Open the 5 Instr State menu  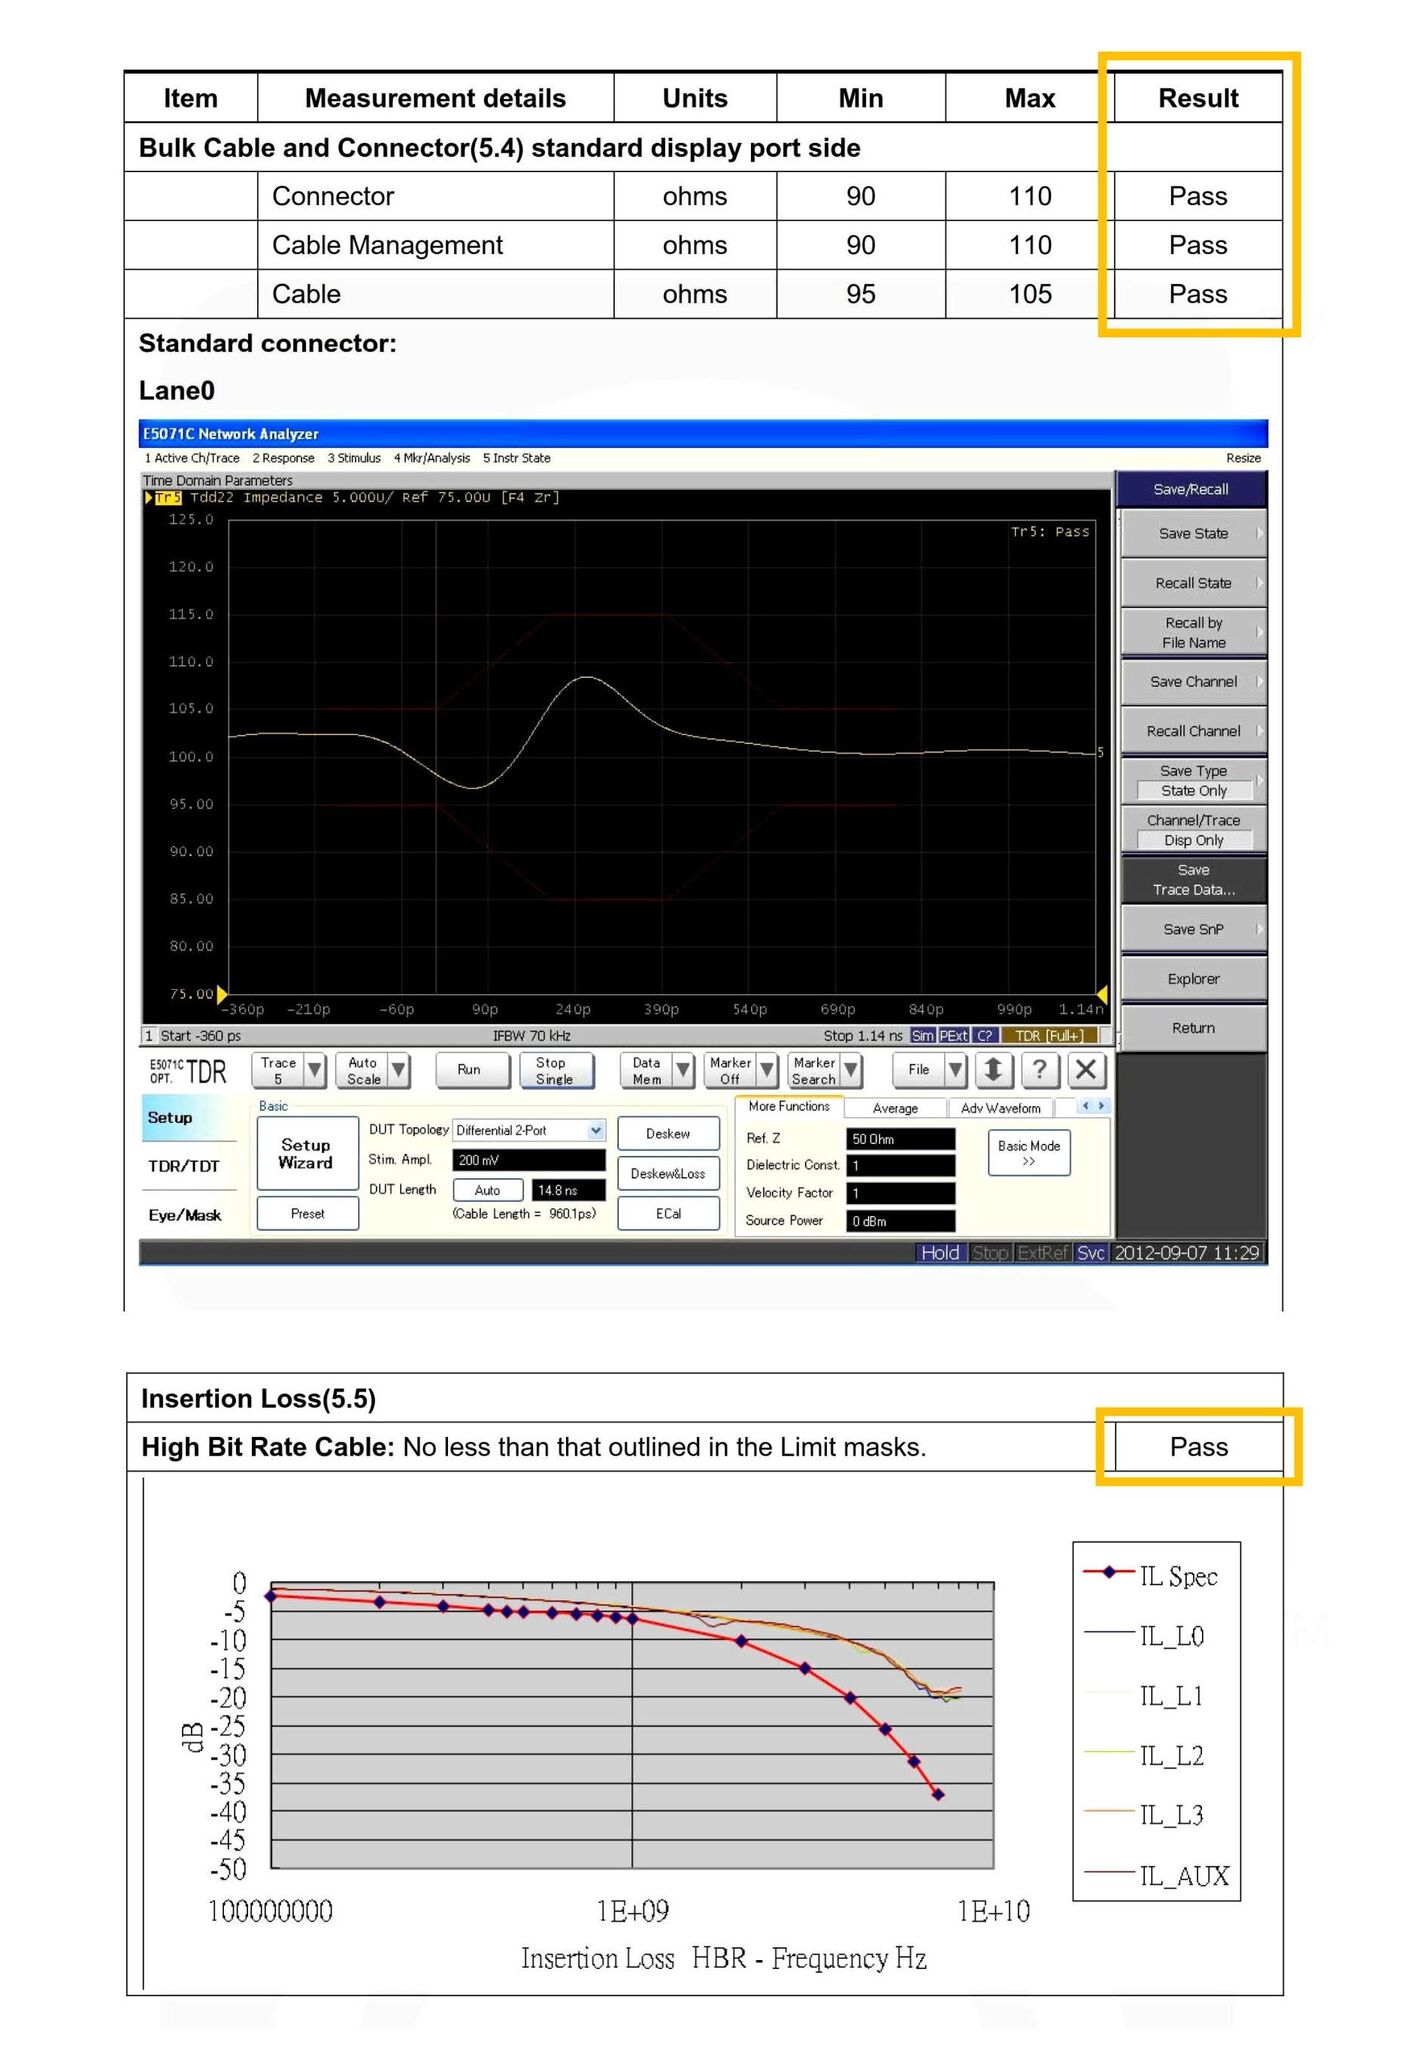coord(516,458)
